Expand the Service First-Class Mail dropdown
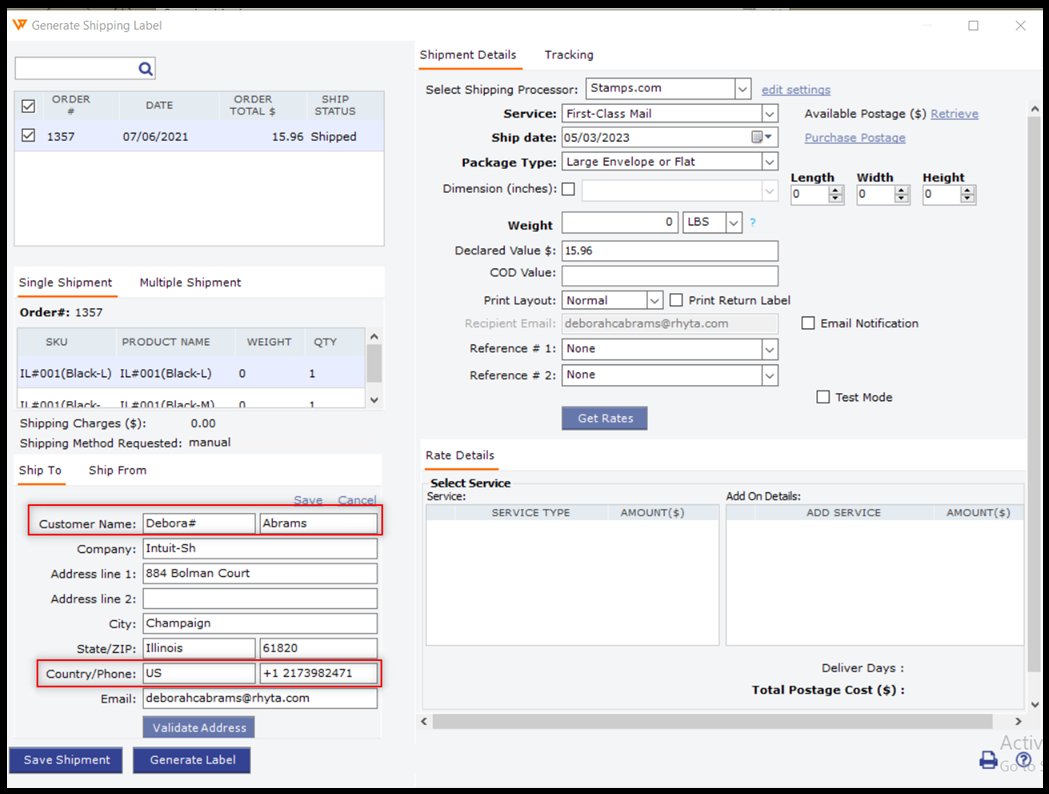This screenshot has height=794, width=1049. tap(768, 114)
